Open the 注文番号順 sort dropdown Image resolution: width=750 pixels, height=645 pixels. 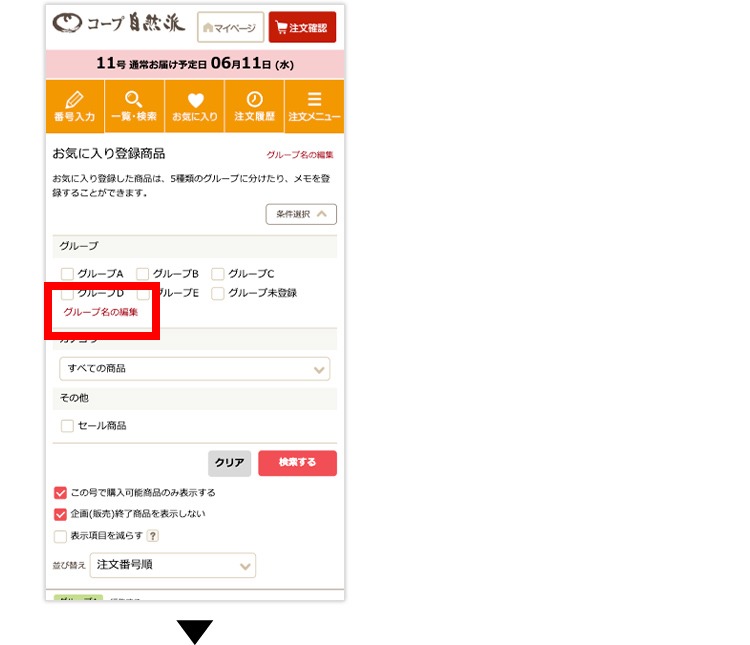click(172, 566)
